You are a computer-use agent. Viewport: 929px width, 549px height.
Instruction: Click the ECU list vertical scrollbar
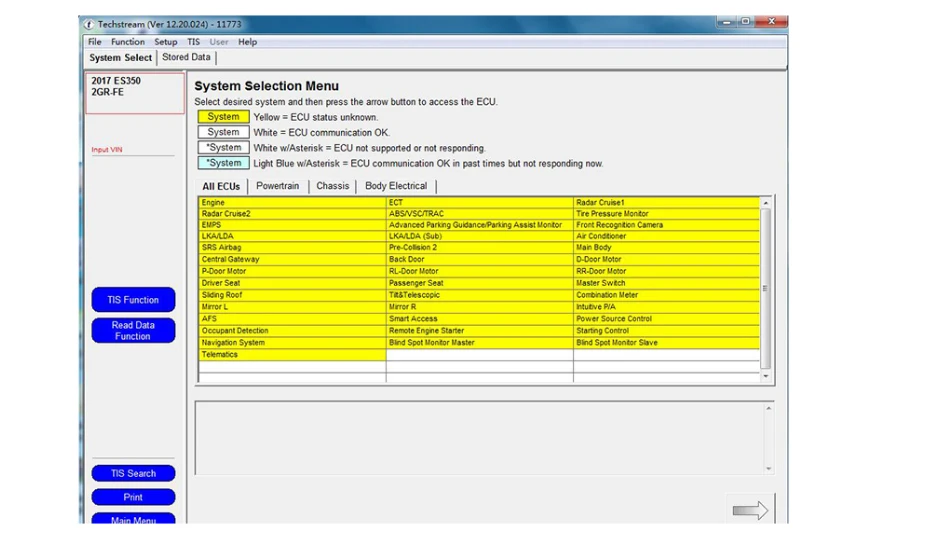click(765, 290)
